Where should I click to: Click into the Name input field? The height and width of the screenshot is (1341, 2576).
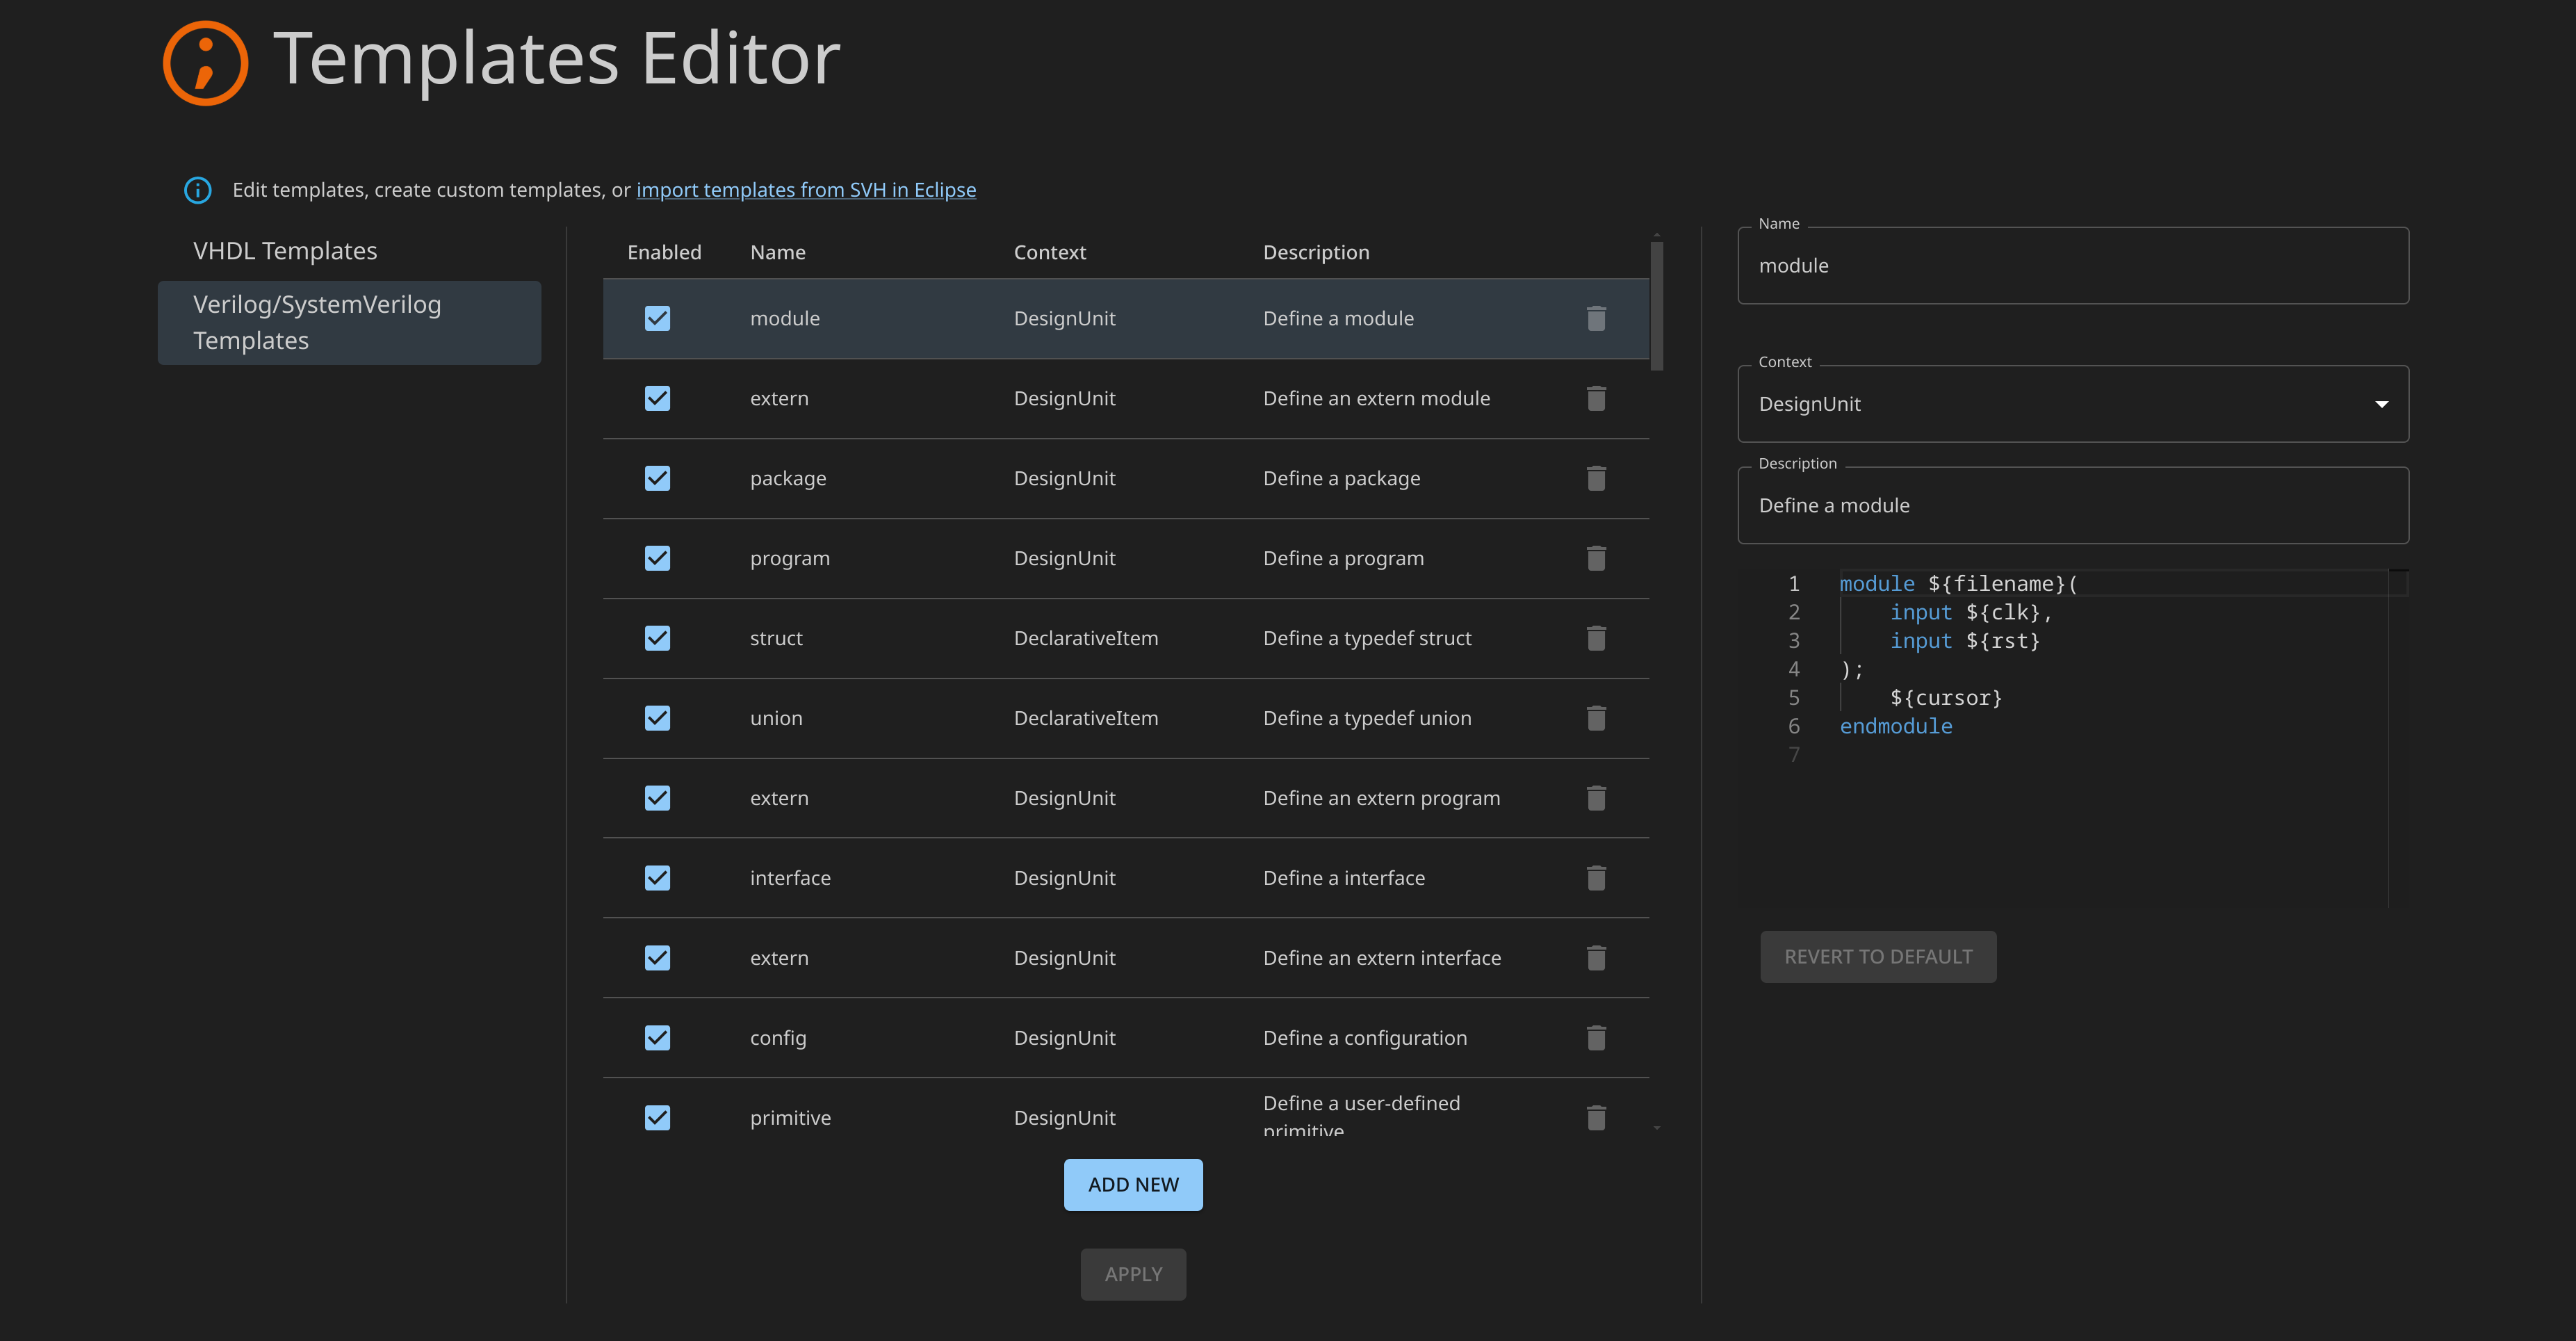point(2072,266)
